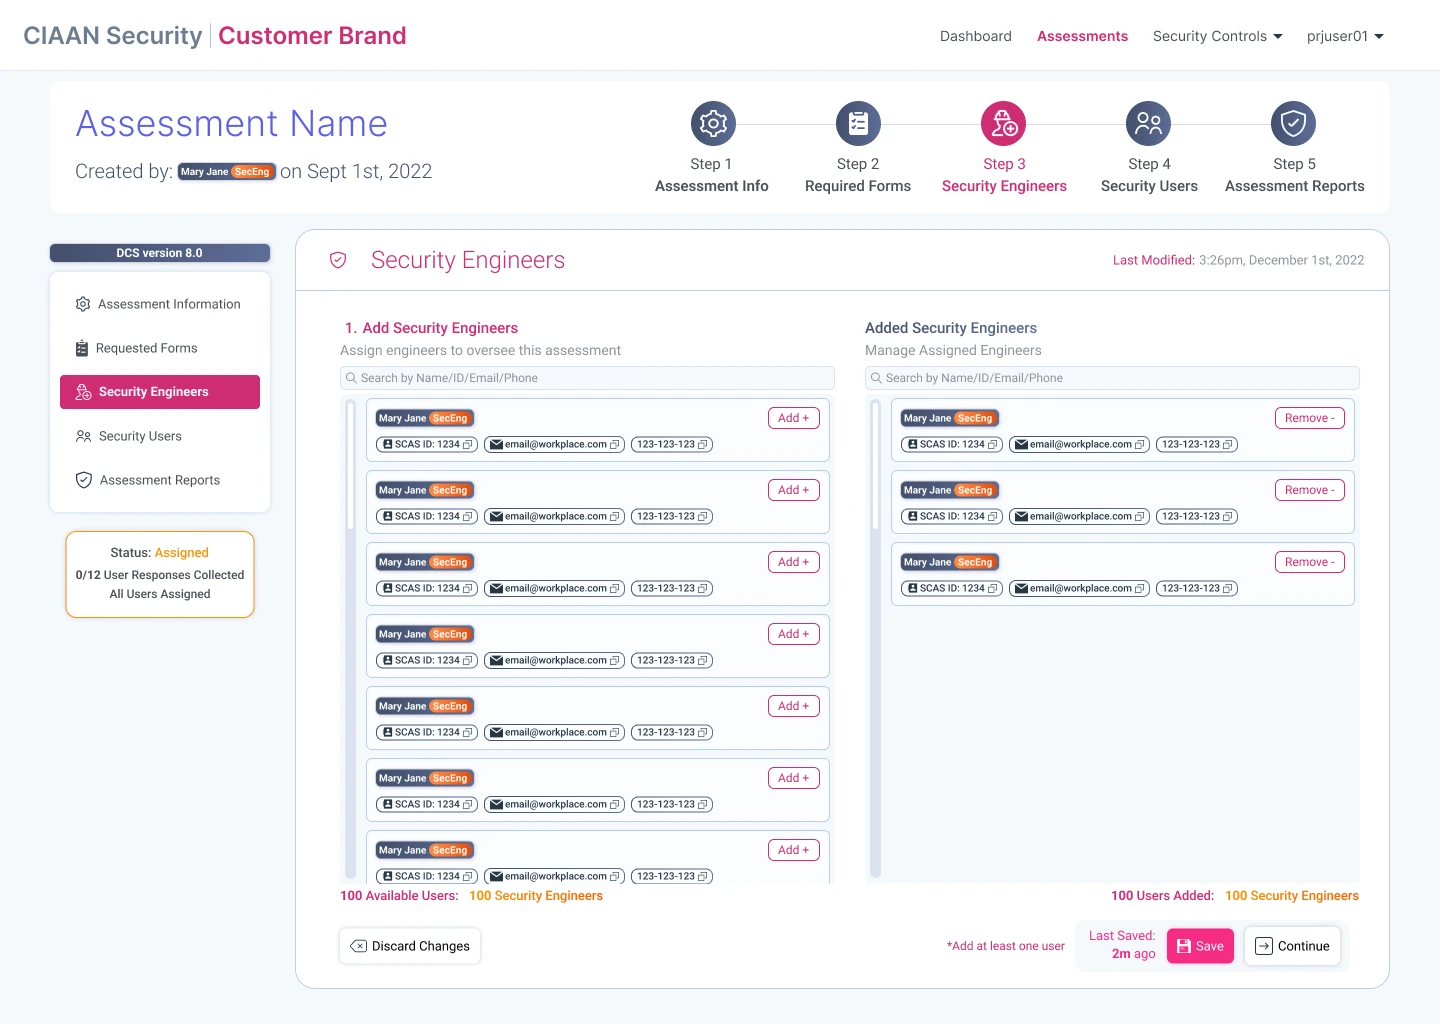Copy phone number of second available engineer
1440x1024 pixels.
point(702,517)
